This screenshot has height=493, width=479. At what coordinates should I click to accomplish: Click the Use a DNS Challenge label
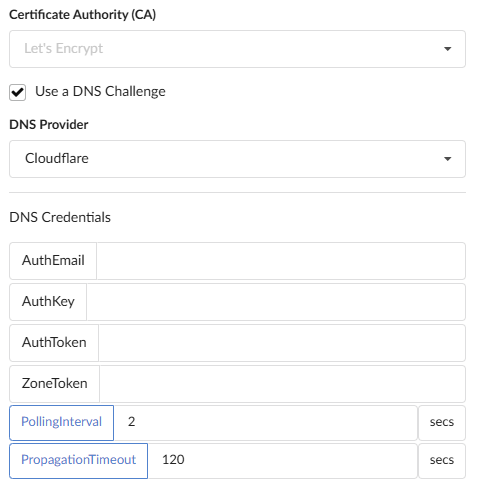tap(100, 91)
